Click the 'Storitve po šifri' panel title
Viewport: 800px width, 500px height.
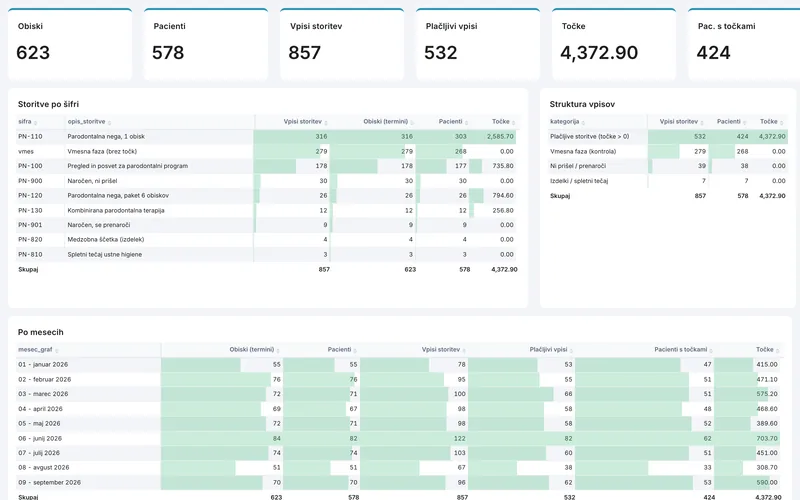[x=48, y=104]
